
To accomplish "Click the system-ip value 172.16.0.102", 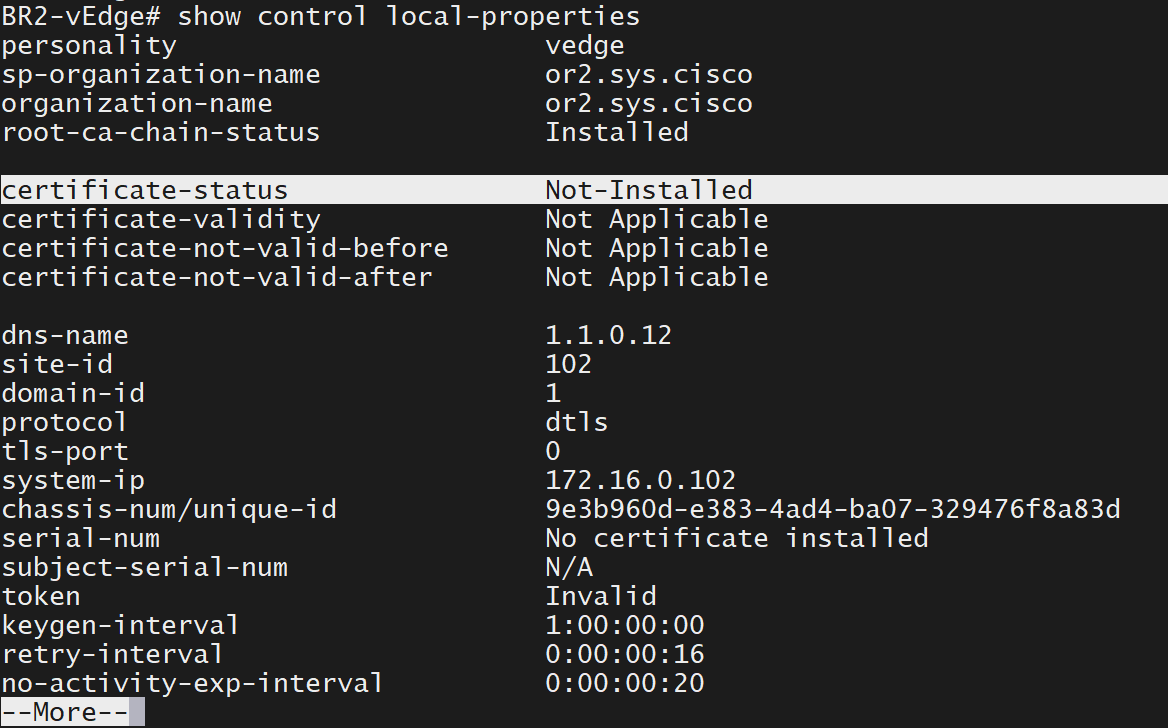I will (x=640, y=481).
